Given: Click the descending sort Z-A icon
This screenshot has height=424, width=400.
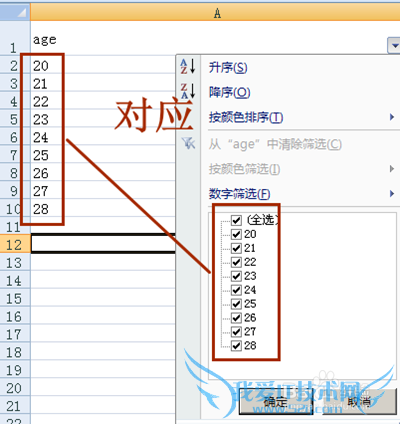Looking at the screenshot, I should (x=188, y=91).
